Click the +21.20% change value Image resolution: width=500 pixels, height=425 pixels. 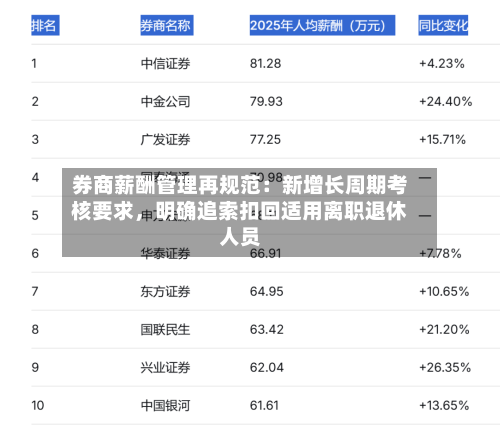pos(444,329)
